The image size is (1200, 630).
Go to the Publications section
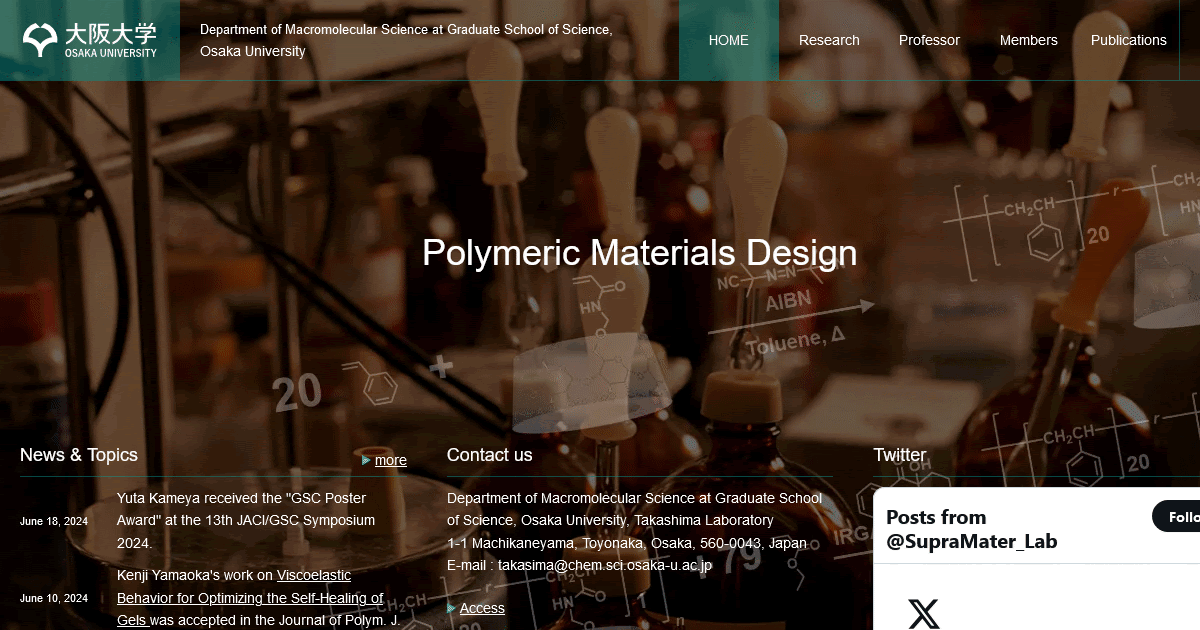(x=1128, y=40)
